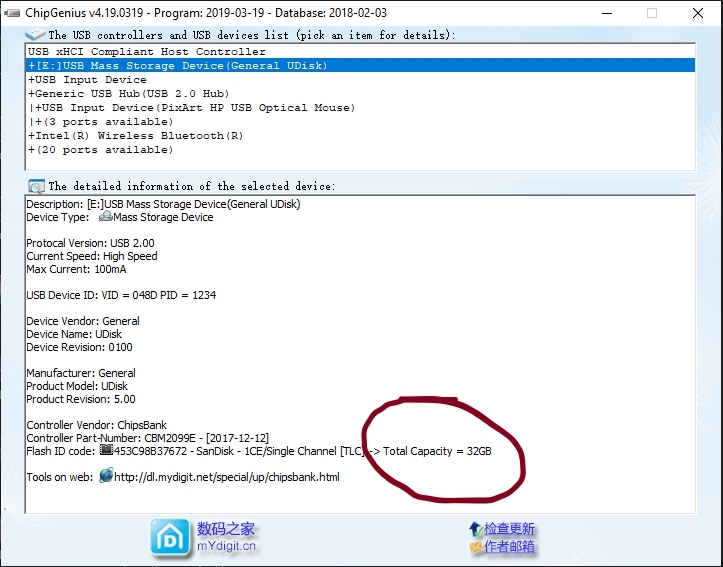Select the Generic USB Hub (USB 2.0 Hub) row
This screenshot has height=567, width=723.
pos(360,94)
